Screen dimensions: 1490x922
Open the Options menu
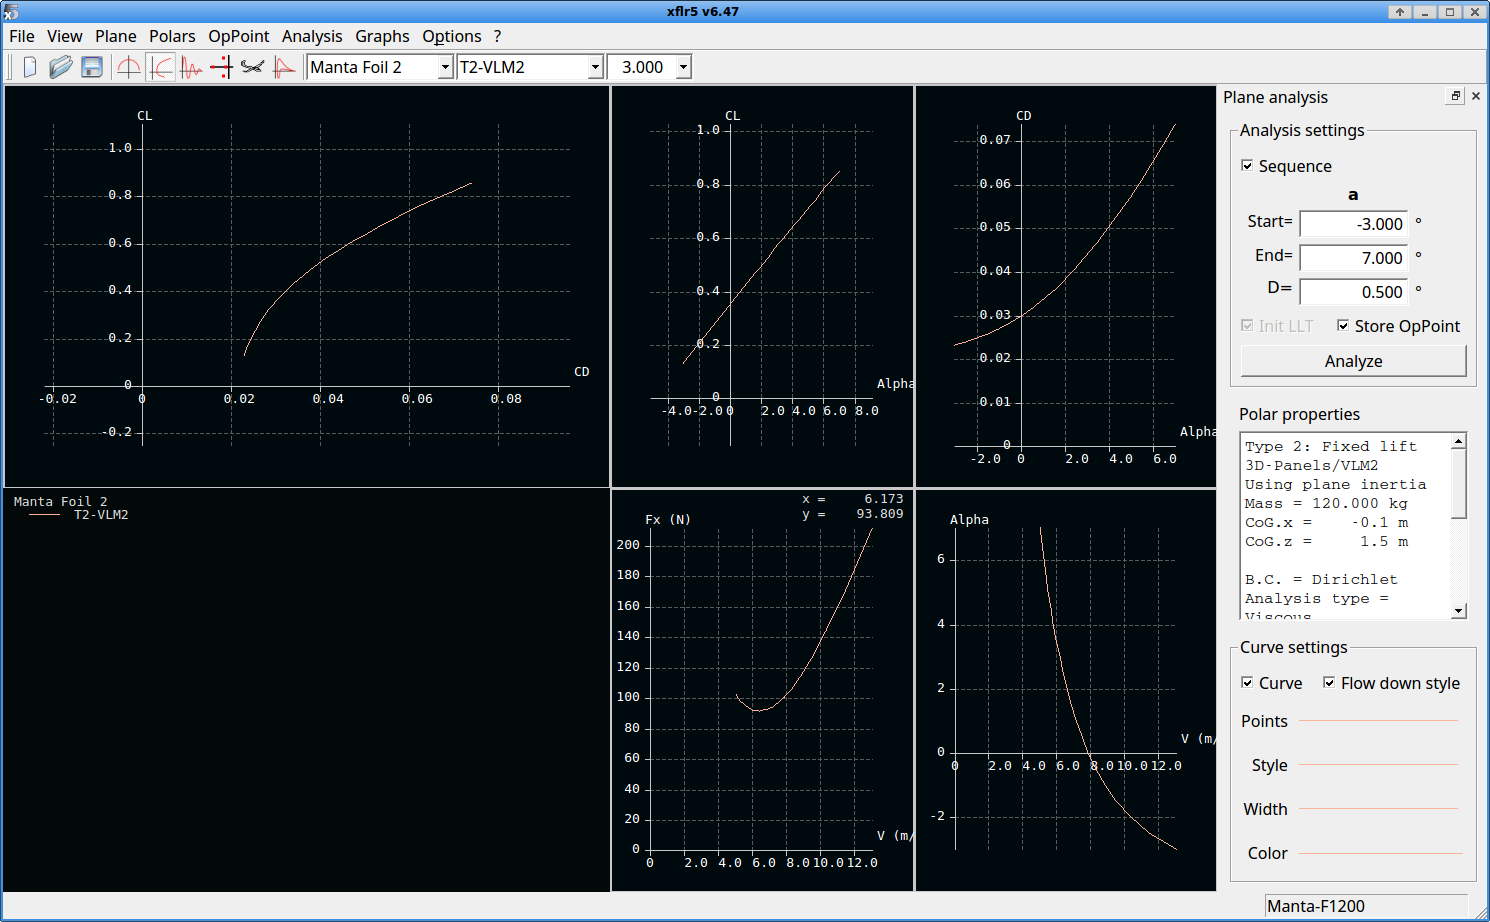(452, 36)
